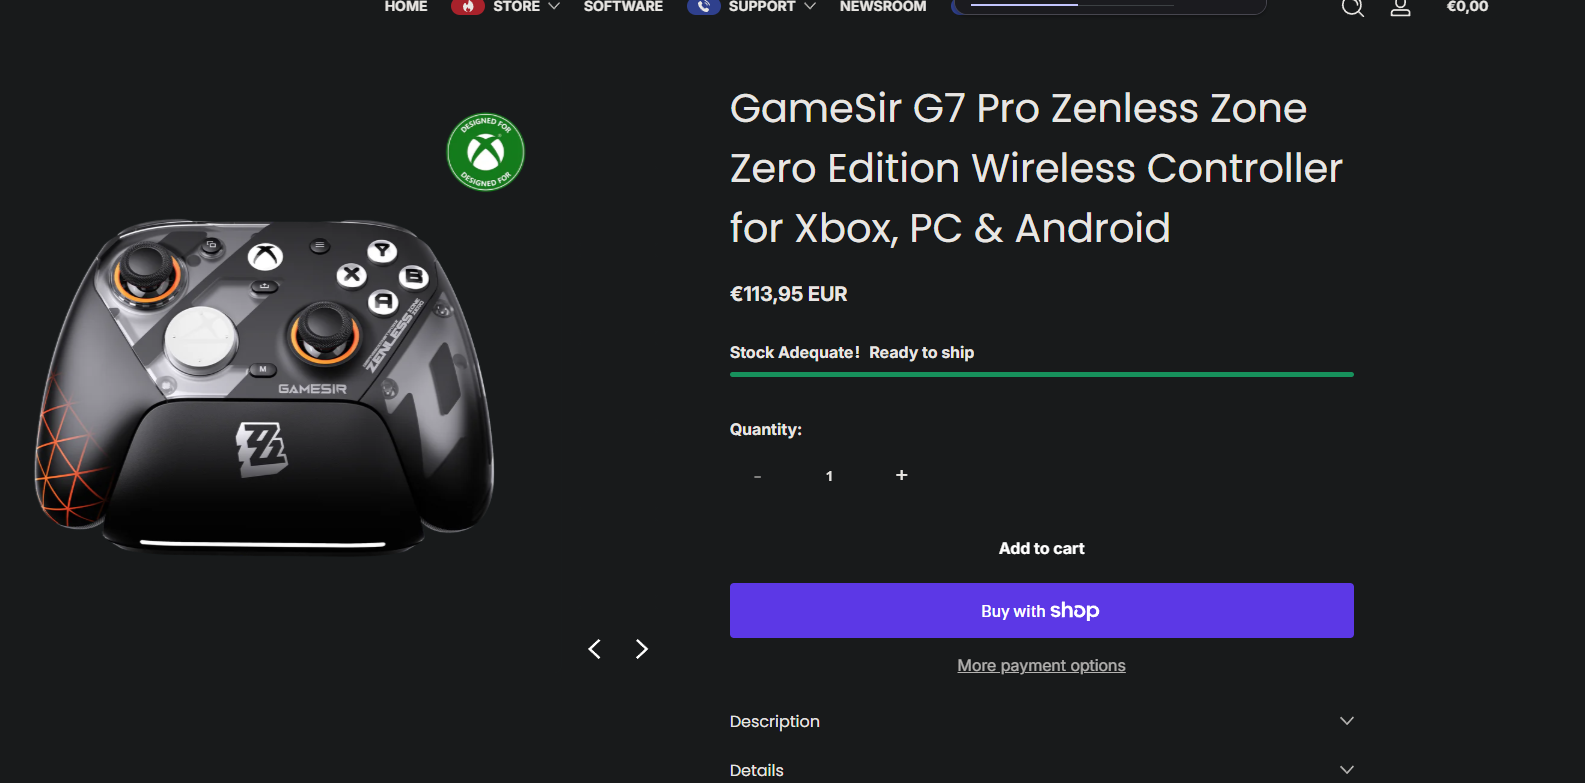The width and height of the screenshot is (1585, 783).
Task: Open the account user icon
Action: click(x=1401, y=8)
